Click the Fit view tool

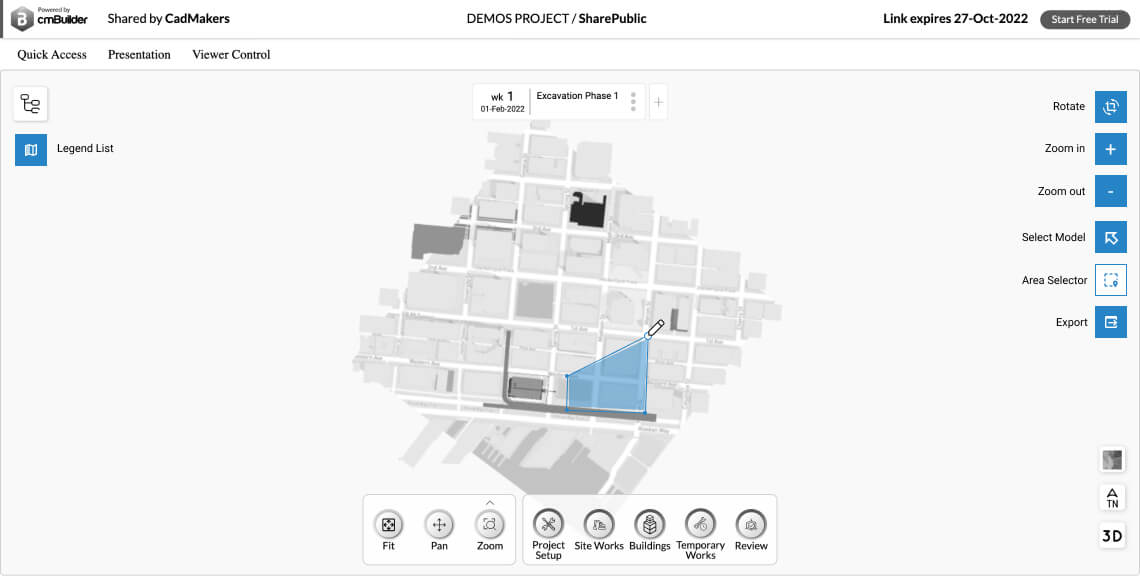pyautogui.click(x=388, y=524)
